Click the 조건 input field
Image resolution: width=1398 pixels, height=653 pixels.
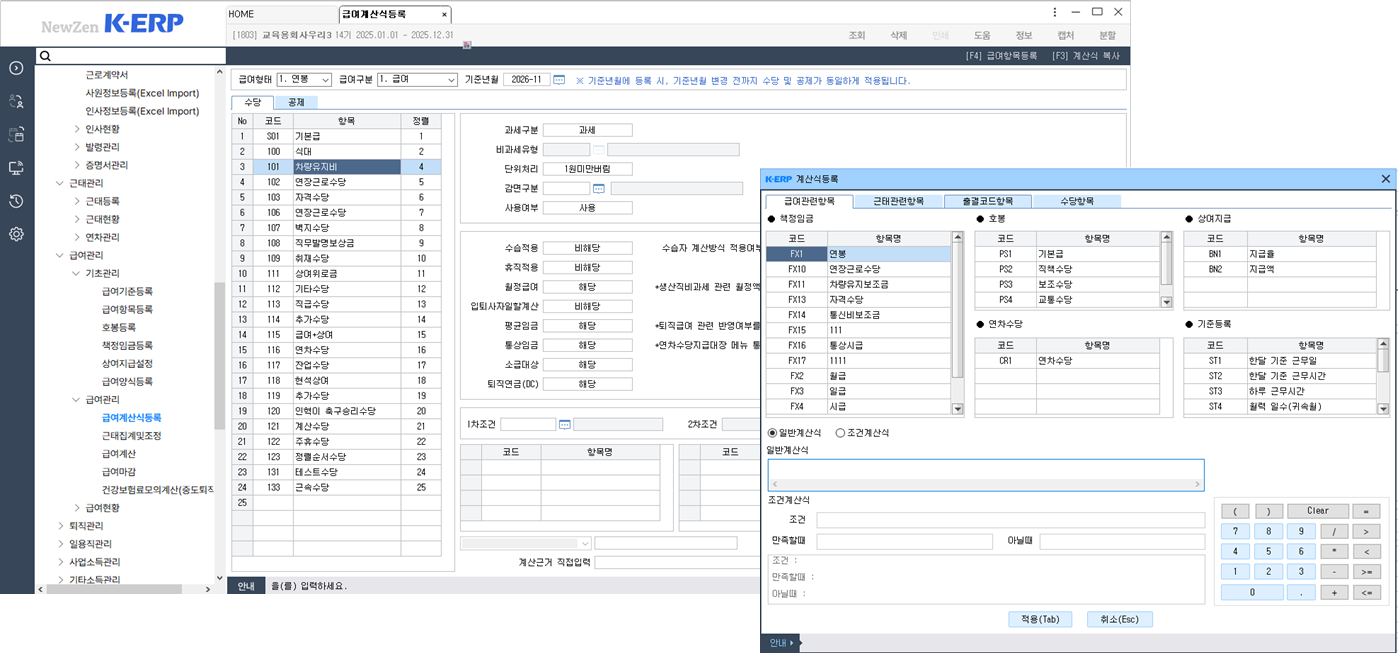point(1010,520)
